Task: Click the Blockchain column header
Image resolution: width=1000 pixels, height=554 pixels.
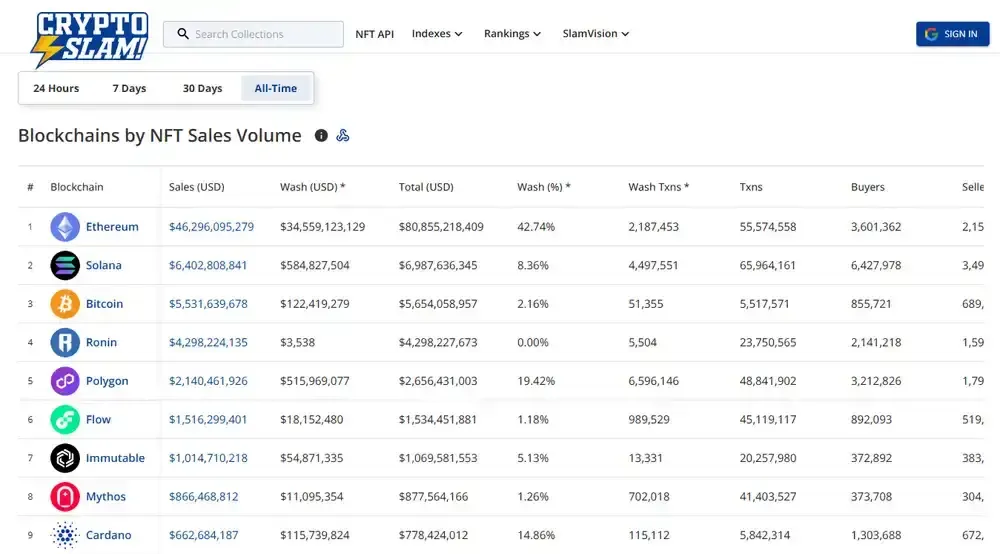Action: [77, 187]
